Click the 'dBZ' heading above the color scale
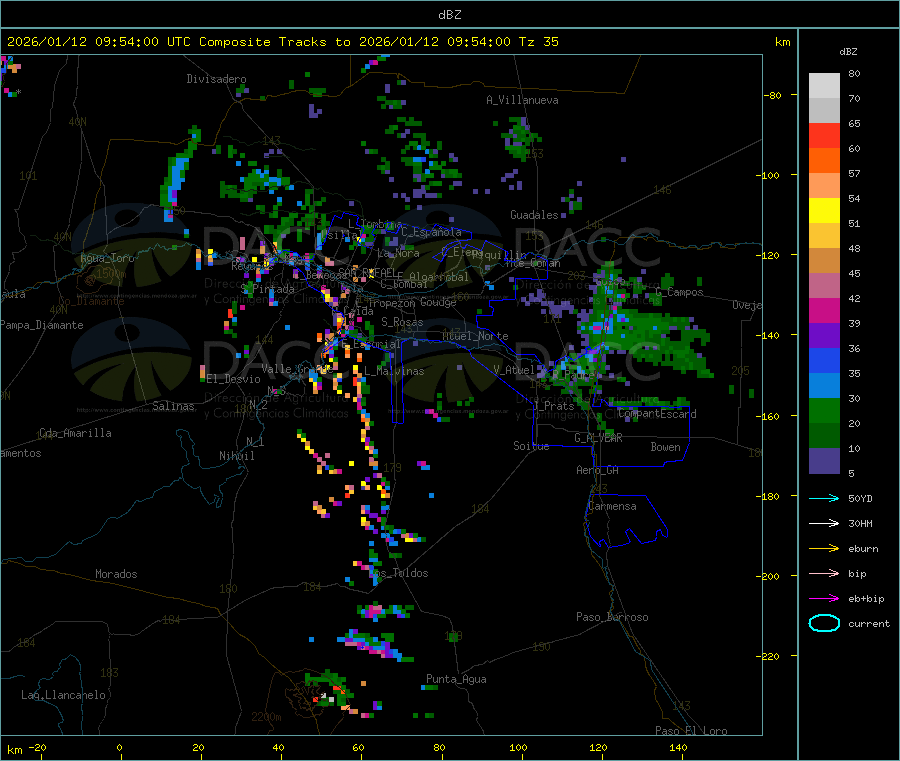The height and width of the screenshot is (761, 900). (x=848, y=52)
